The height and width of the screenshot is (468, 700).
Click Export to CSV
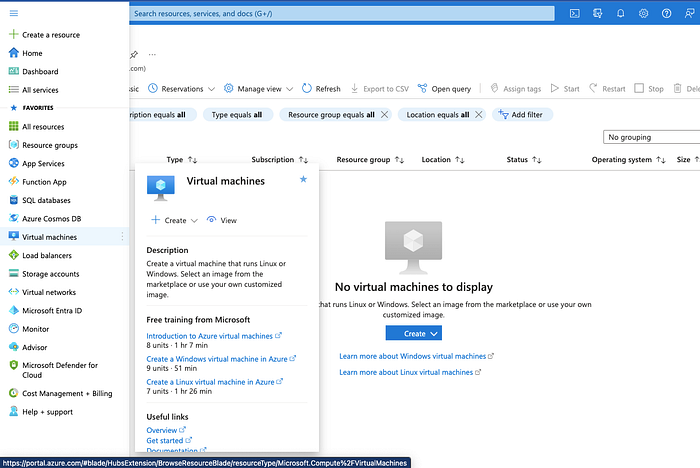(379, 89)
